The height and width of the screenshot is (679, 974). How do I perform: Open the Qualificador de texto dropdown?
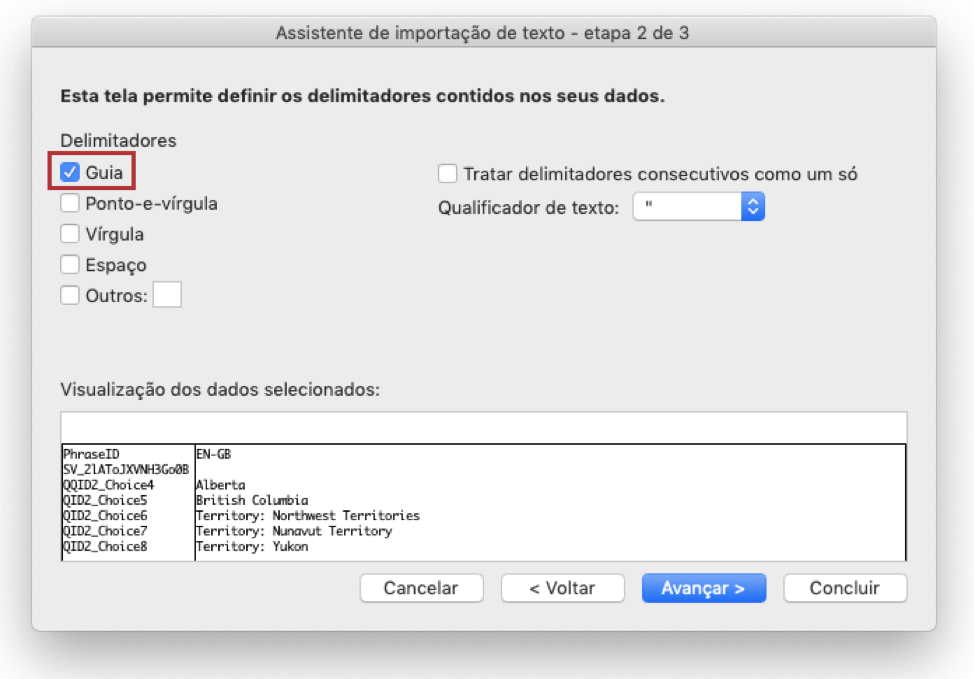(x=698, y=207)
